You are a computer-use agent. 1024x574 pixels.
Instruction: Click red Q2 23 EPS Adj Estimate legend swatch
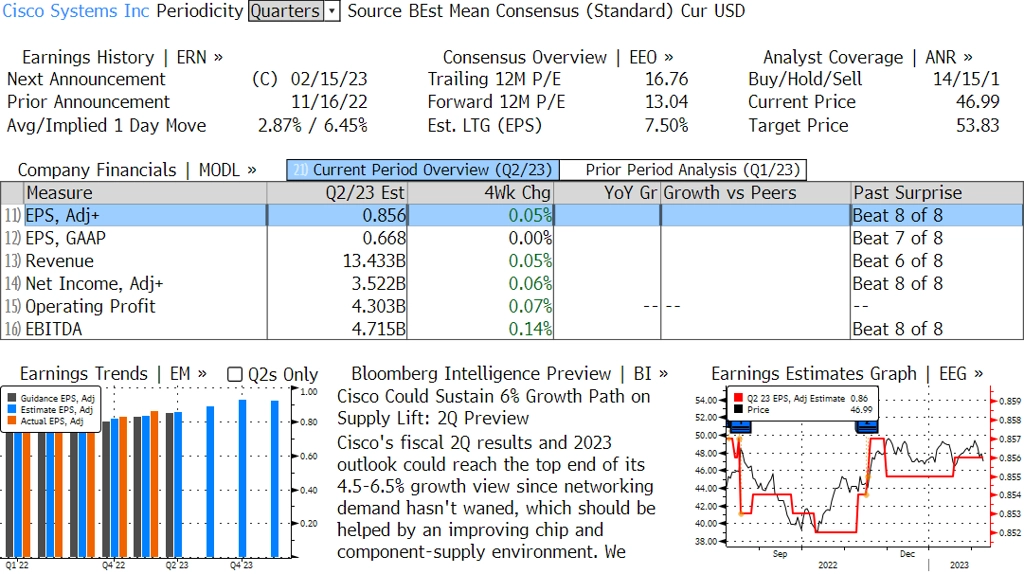click(738, 398)
